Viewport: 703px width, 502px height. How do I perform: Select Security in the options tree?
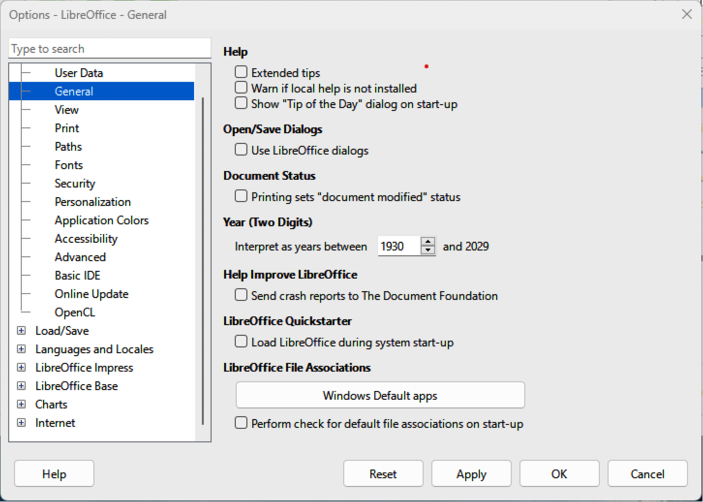(x=75, y=184)
